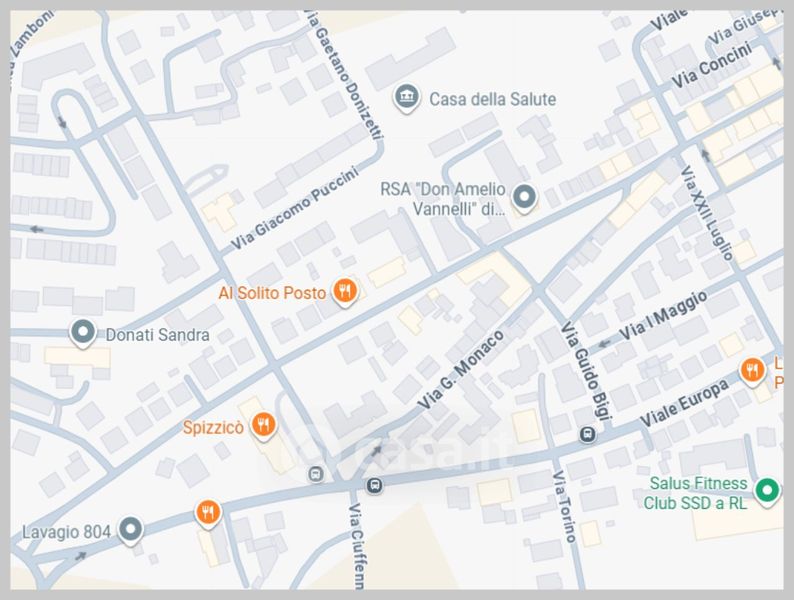Click the Via I Maggio street label
794x600 pixels.
point(663,315)
